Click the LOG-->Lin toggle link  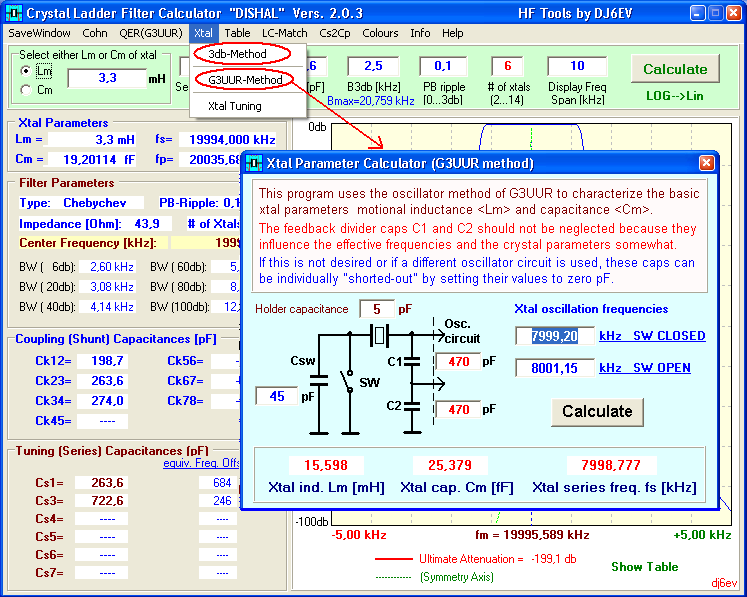pos(675,96)
